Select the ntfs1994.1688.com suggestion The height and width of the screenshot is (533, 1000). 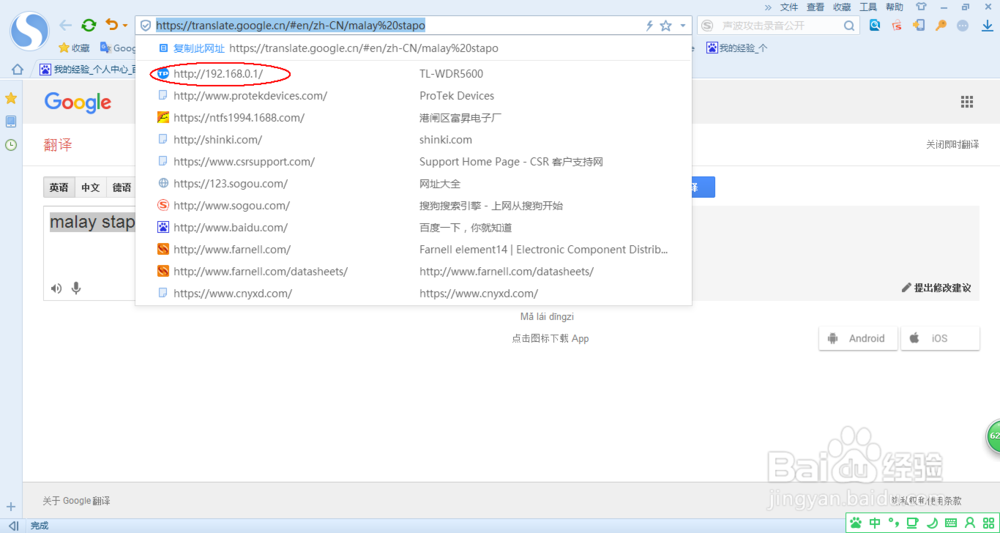413,117
